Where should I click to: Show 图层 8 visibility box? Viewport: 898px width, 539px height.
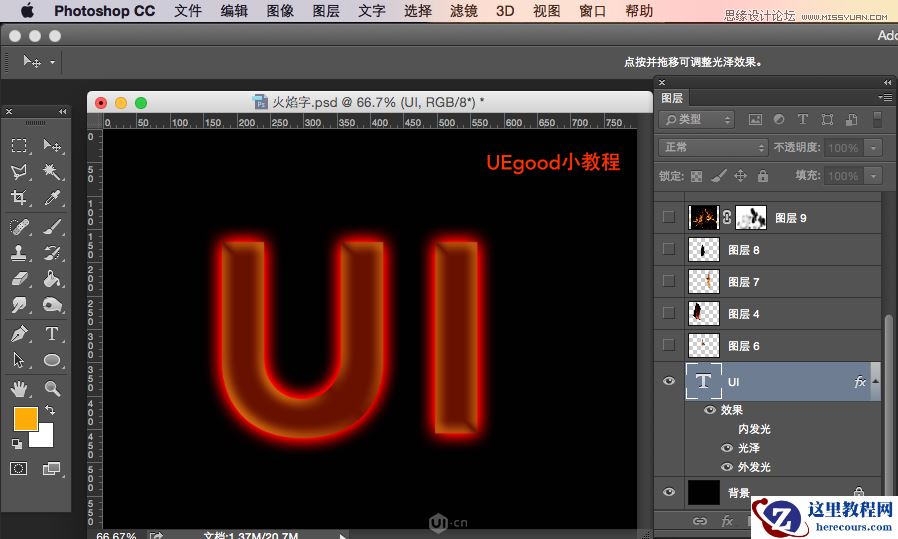(668, 249)
